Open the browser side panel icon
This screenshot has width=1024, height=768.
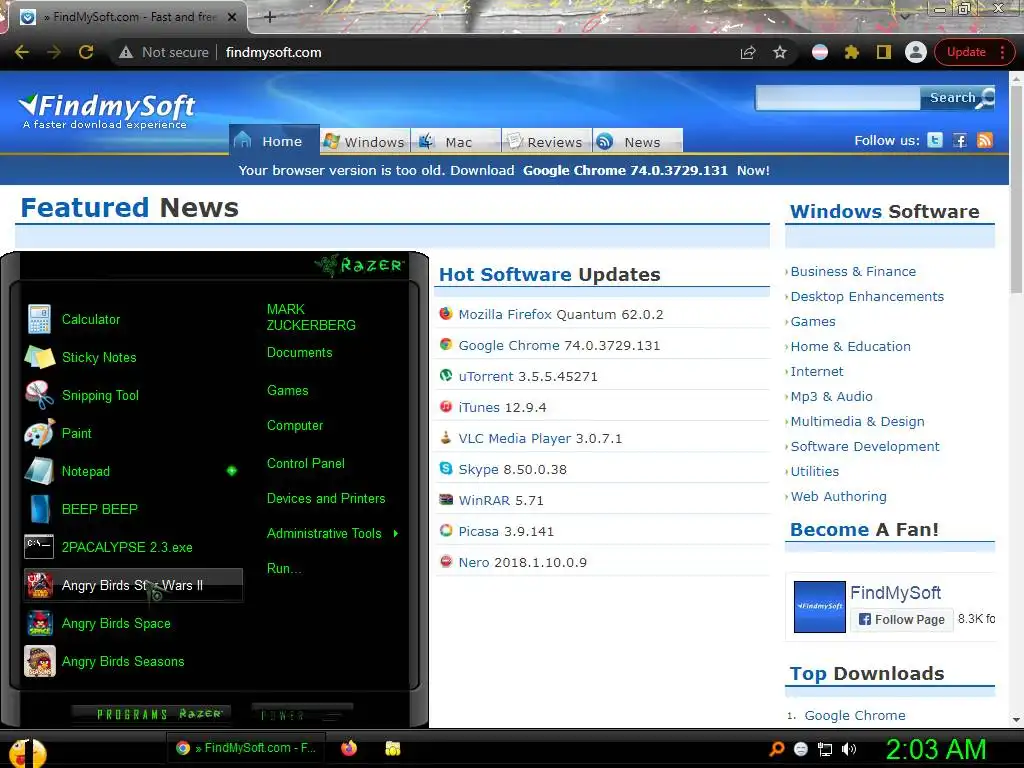coord(884,52)
